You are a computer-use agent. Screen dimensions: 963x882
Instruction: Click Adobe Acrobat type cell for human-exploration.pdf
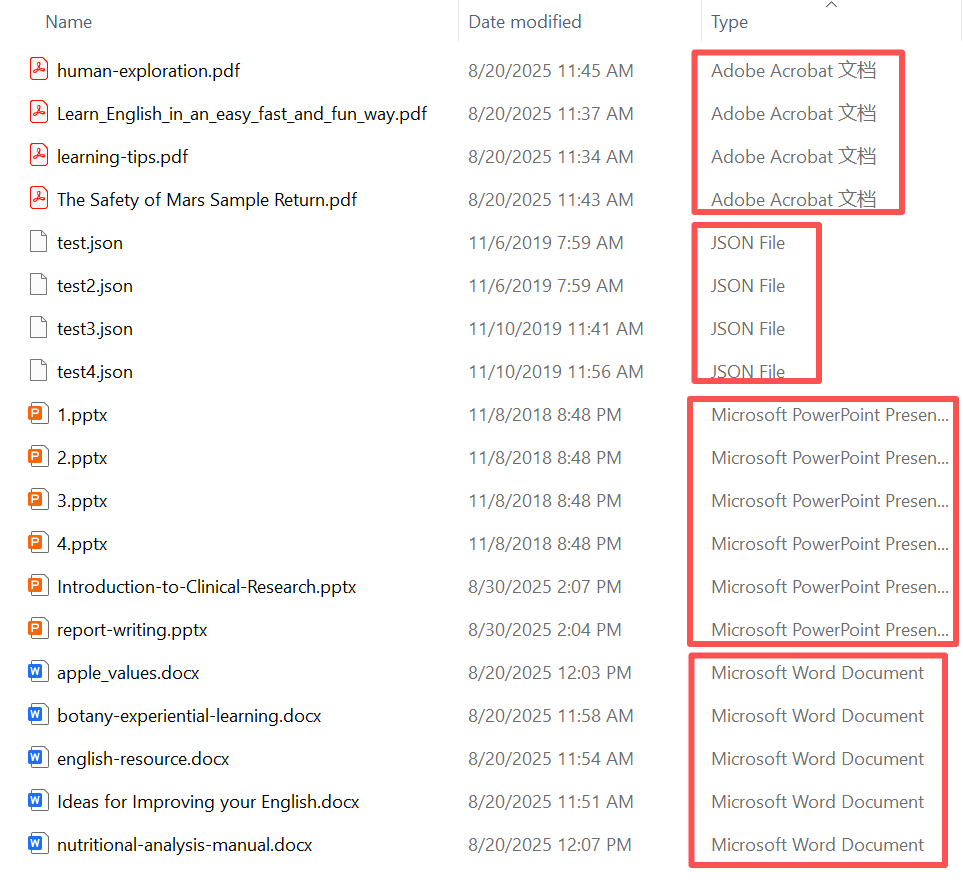pyautogui.click(x=793, y=71)
